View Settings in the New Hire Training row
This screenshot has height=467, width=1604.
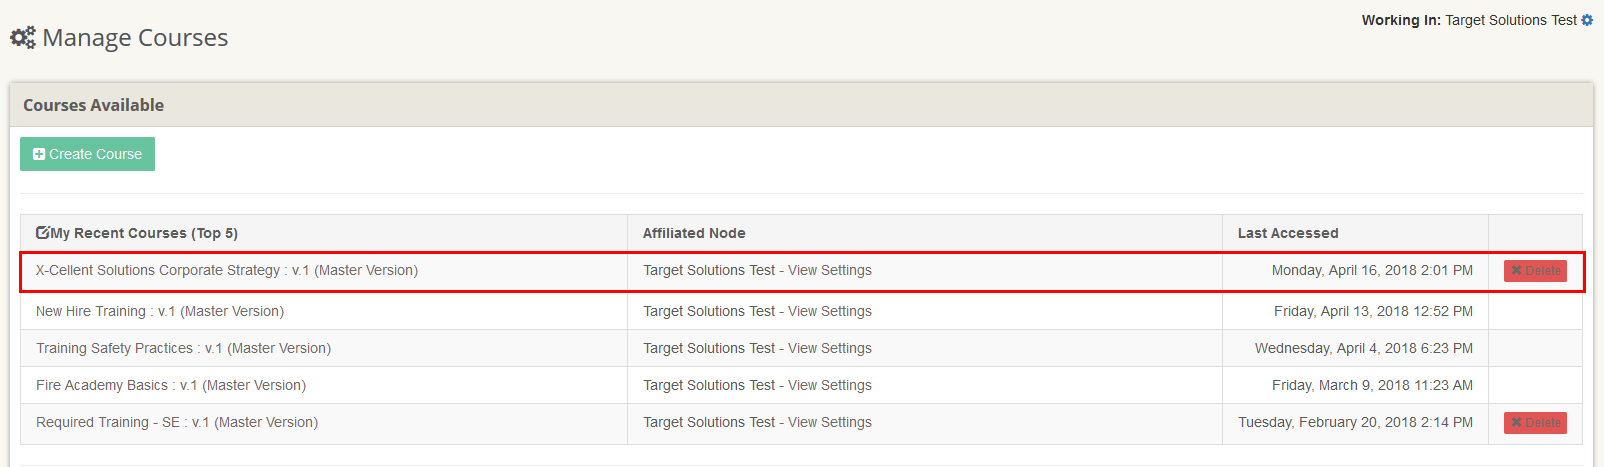[x=829, y=312]
